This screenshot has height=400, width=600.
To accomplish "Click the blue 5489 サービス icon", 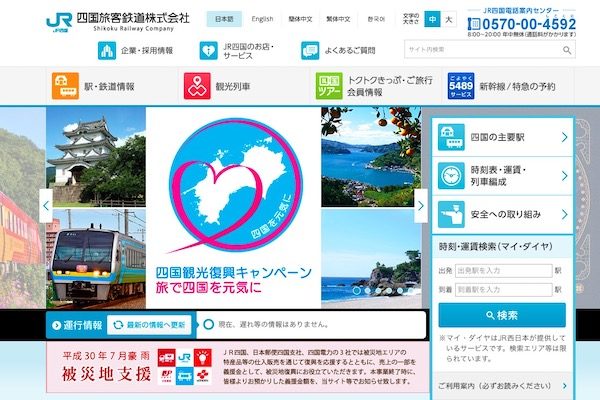I will point(461,86).
